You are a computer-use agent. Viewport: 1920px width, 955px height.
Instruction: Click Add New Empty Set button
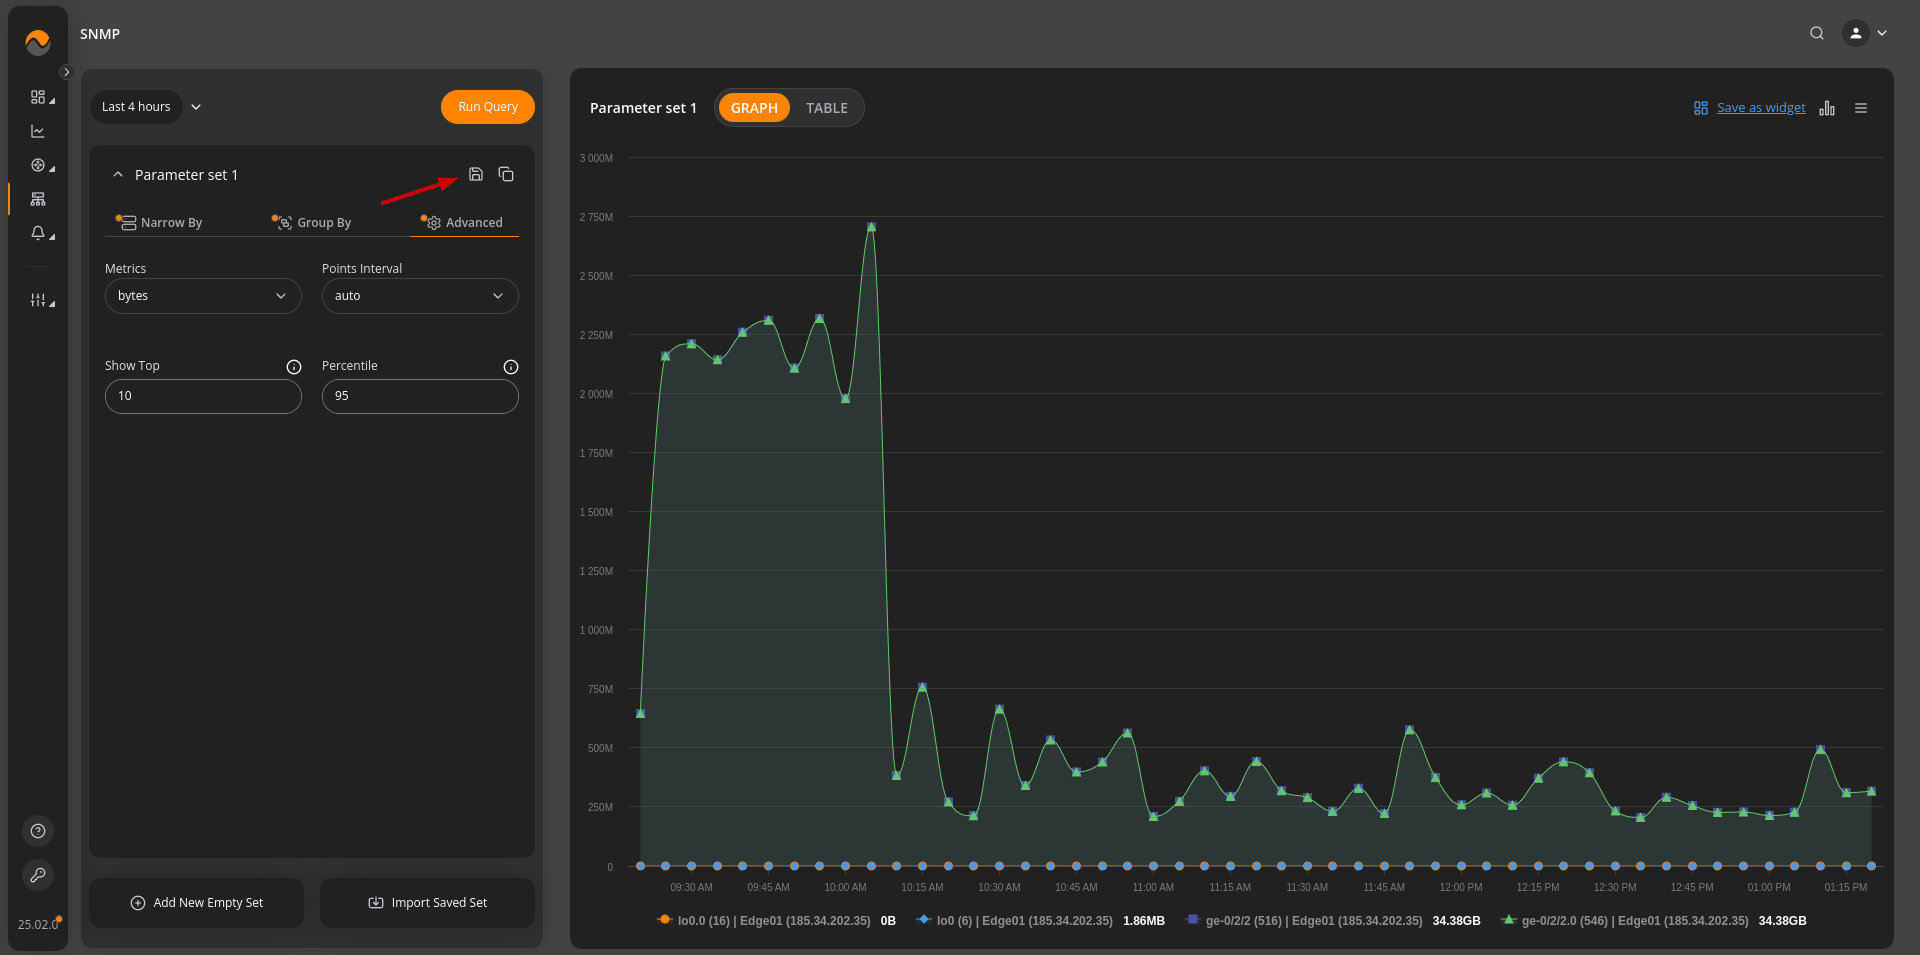pos(197,903)
